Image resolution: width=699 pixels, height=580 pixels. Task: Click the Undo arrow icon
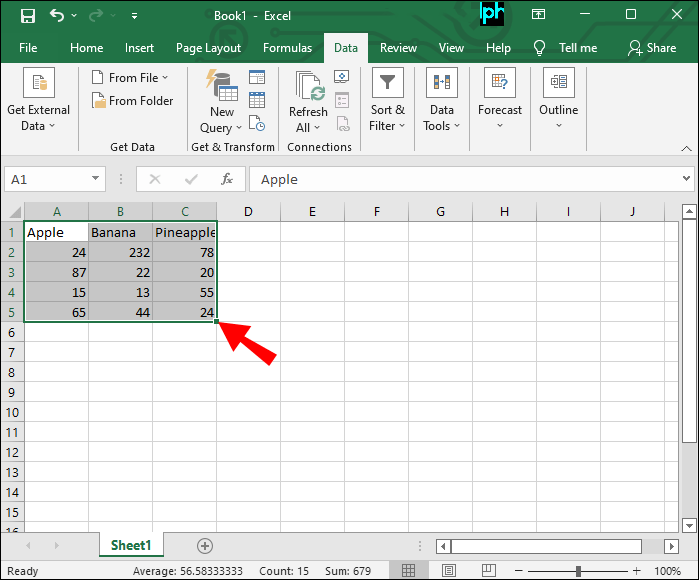click(x=58, y=16)
